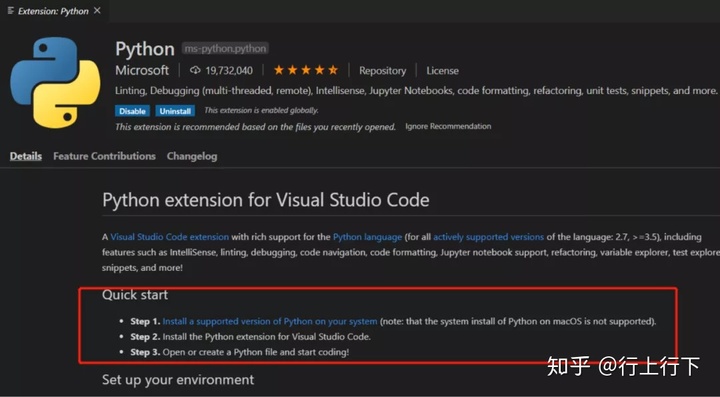Image resolution: width=720 pixels, height=397 pixels.
Task: Click the Python extension title
Action: [145, 49]
